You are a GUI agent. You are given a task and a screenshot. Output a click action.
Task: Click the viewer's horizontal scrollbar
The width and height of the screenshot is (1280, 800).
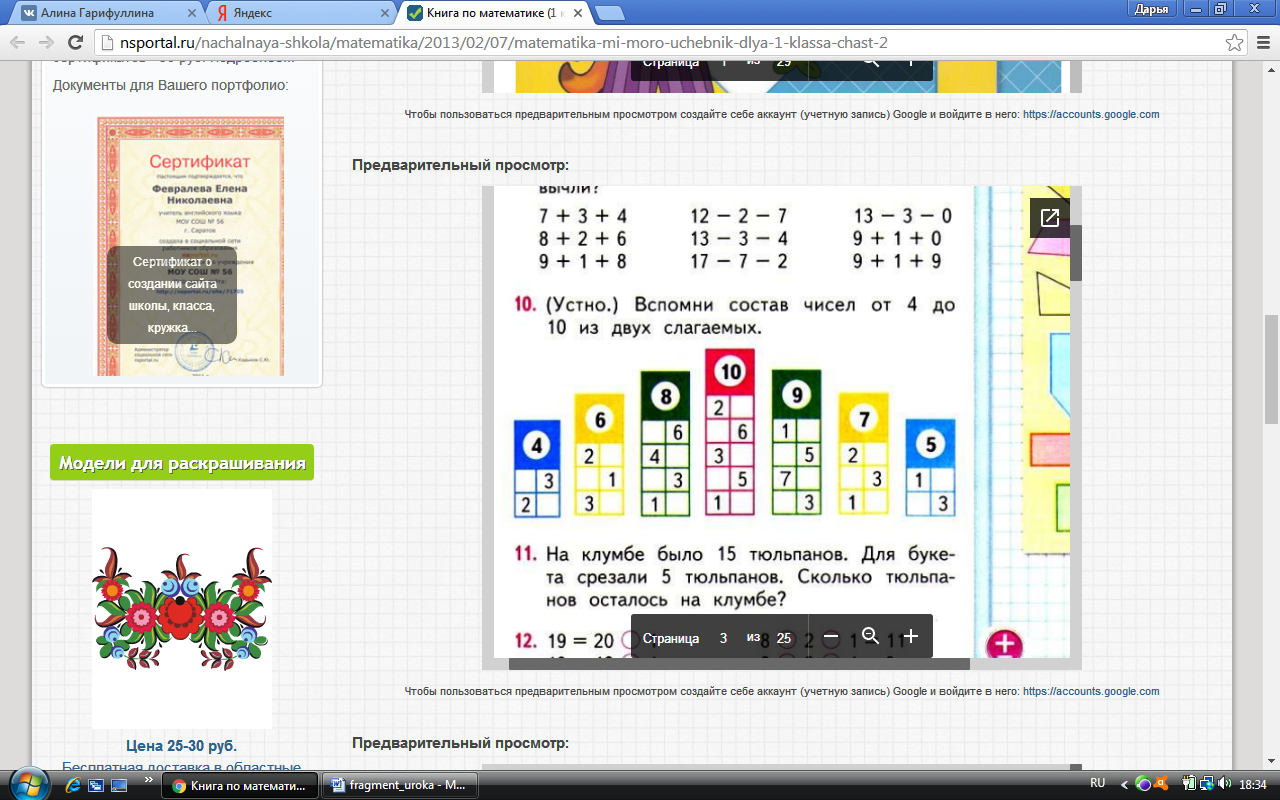pos(739,664)
